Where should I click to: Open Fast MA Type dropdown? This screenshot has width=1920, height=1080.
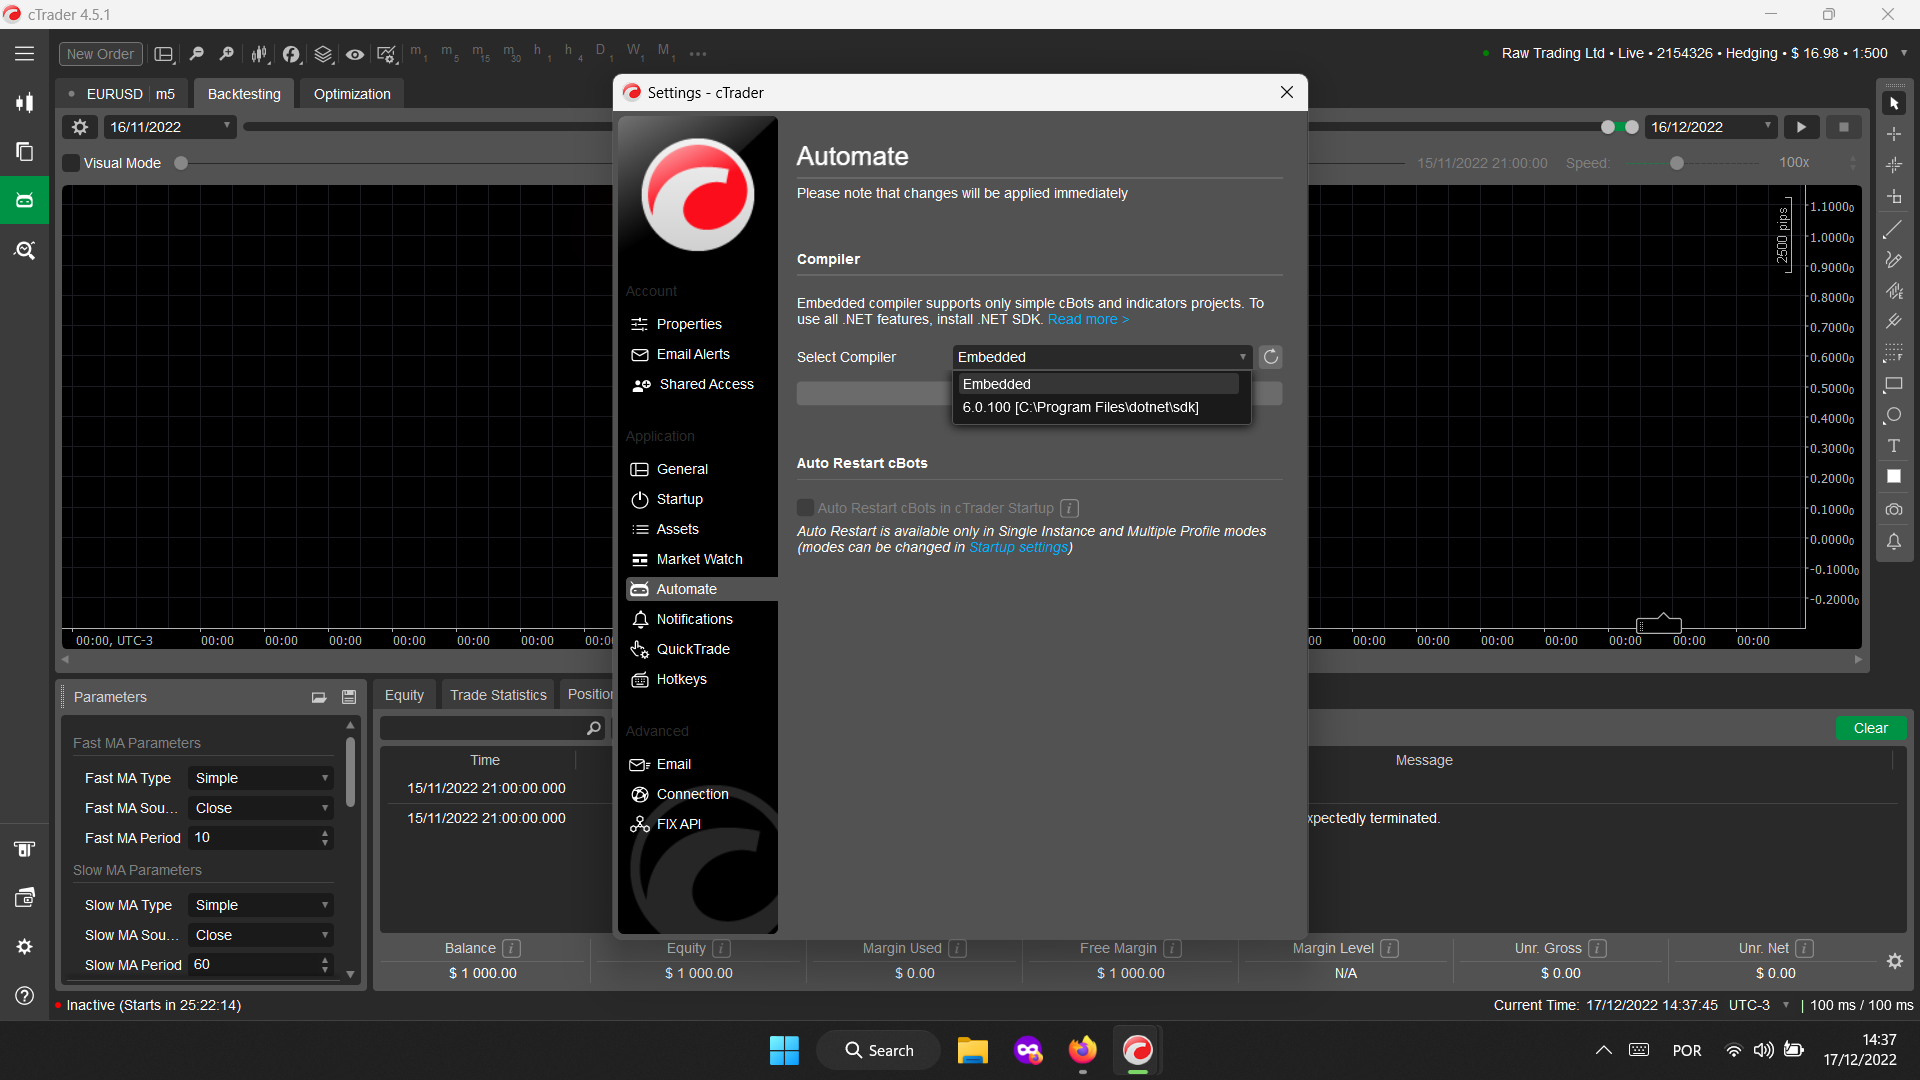click(261, 778)
